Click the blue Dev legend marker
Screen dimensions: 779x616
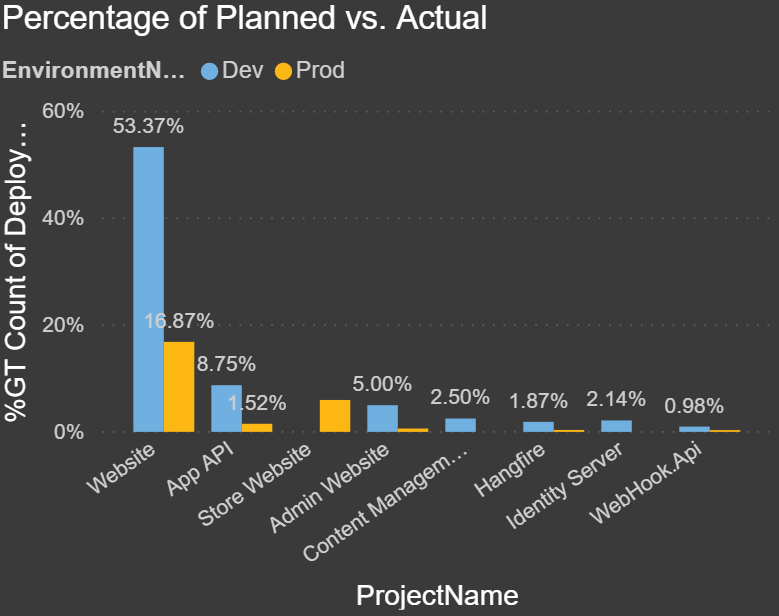click(x=209, y=71)
